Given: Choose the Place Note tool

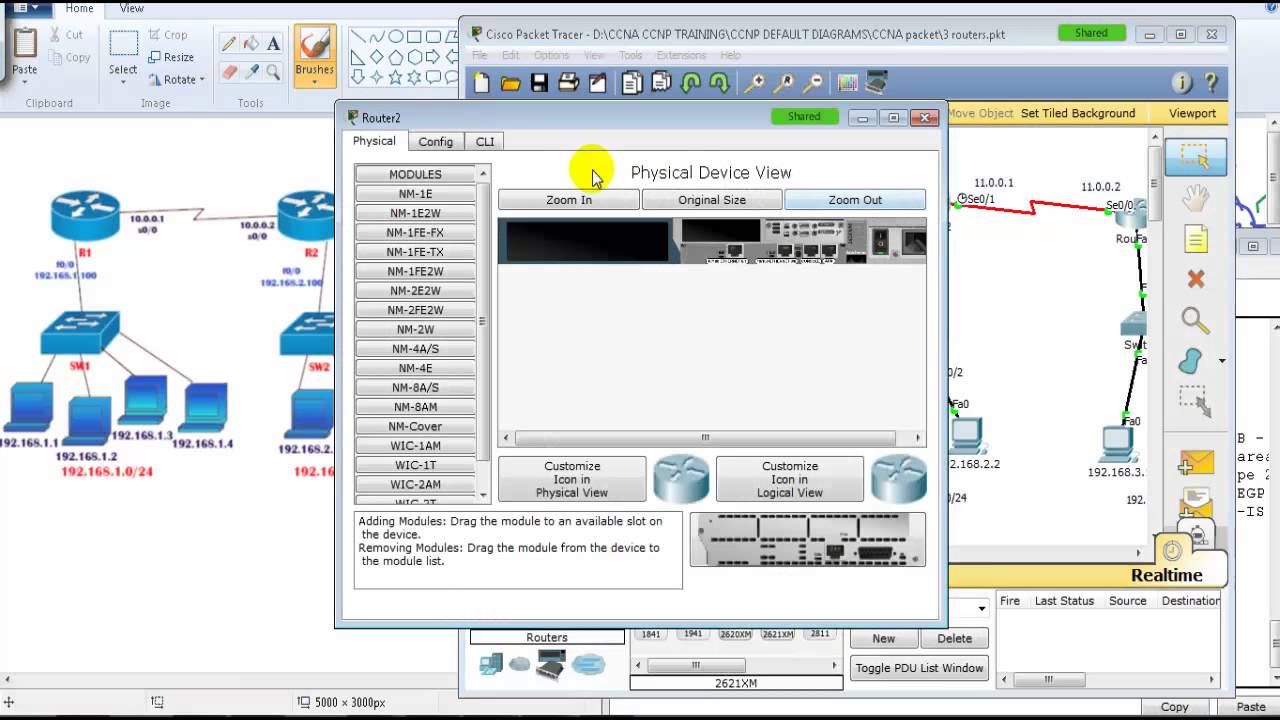Looking at the screenshot, I should pyautogui.click(x=1195, y=239).
